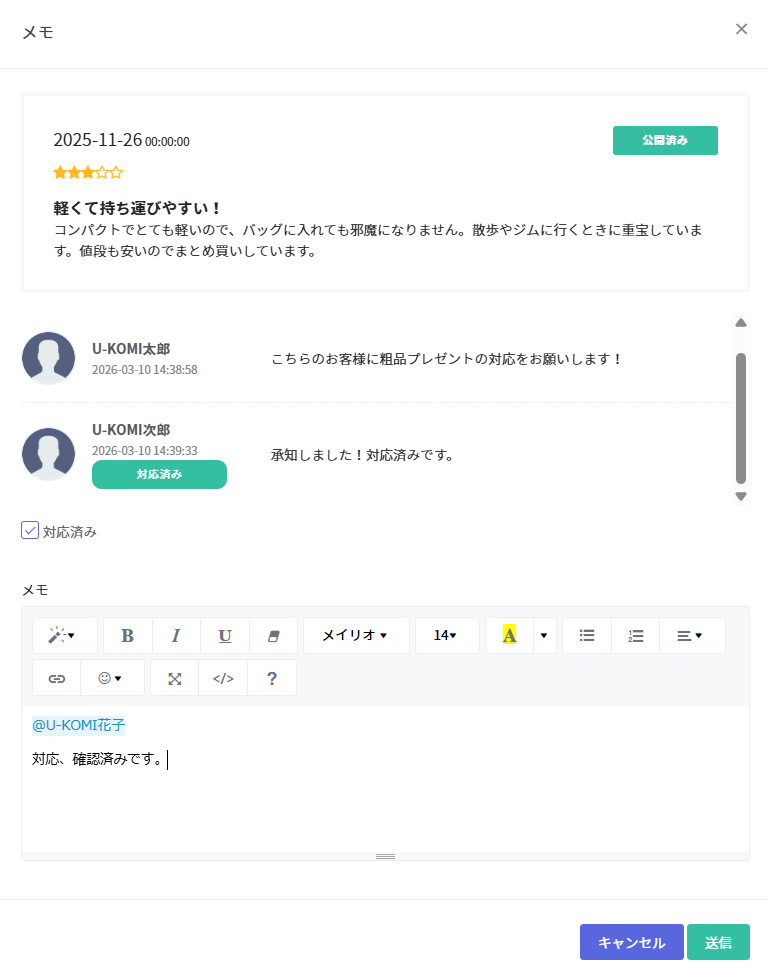
Task: Toggle fullscreen editor mode
Action: point(175,678)
